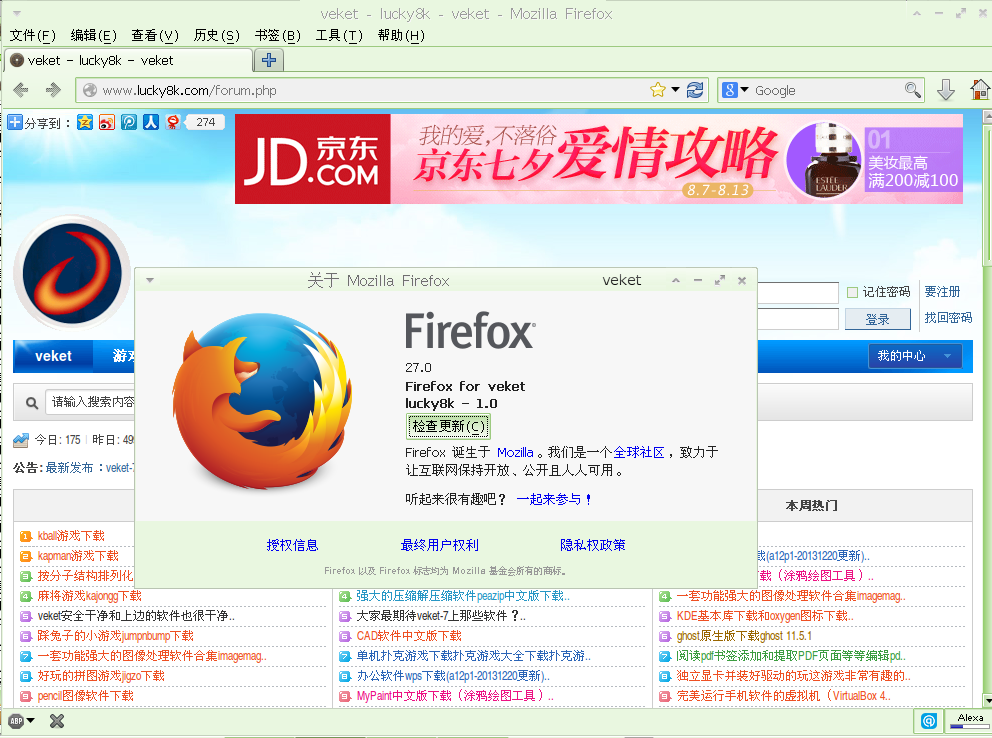Open the Adblock Plus ABP icon
The image size is (992, 738).
click(x=16, y=720)
